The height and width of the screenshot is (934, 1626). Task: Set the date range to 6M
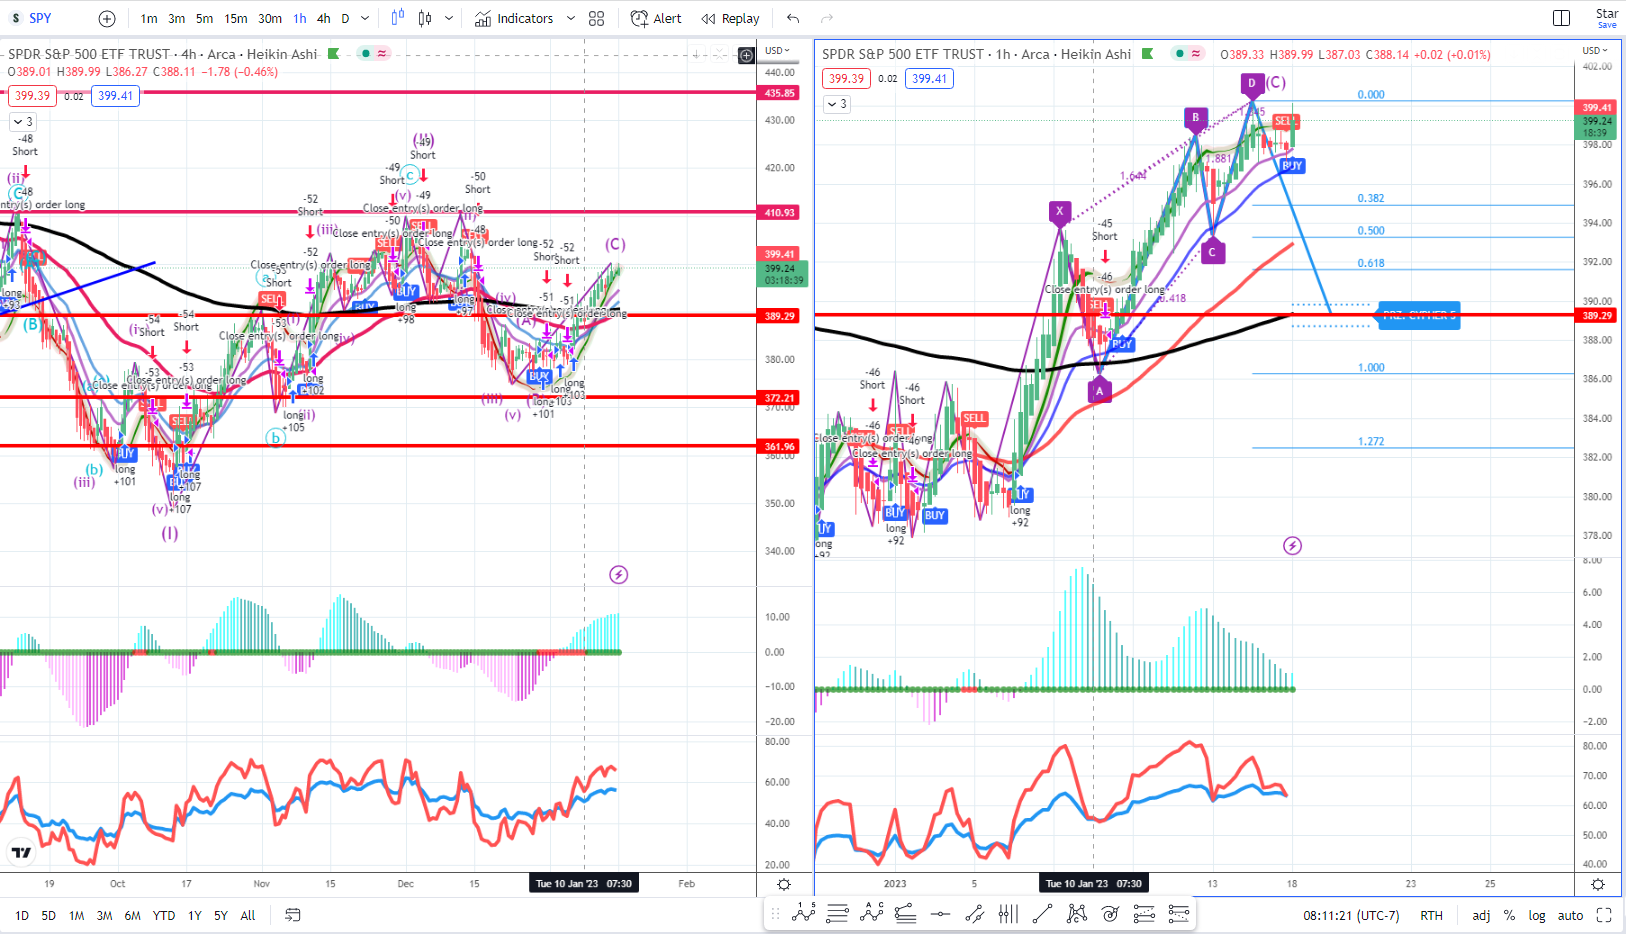[x=133, y=915]
